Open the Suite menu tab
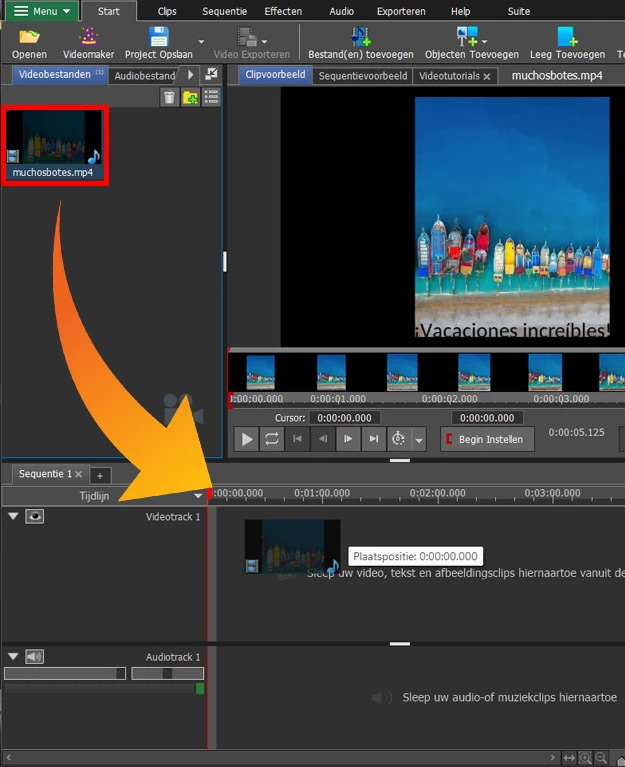This screenshot has height=767, width=625. (x=518, y=11)
